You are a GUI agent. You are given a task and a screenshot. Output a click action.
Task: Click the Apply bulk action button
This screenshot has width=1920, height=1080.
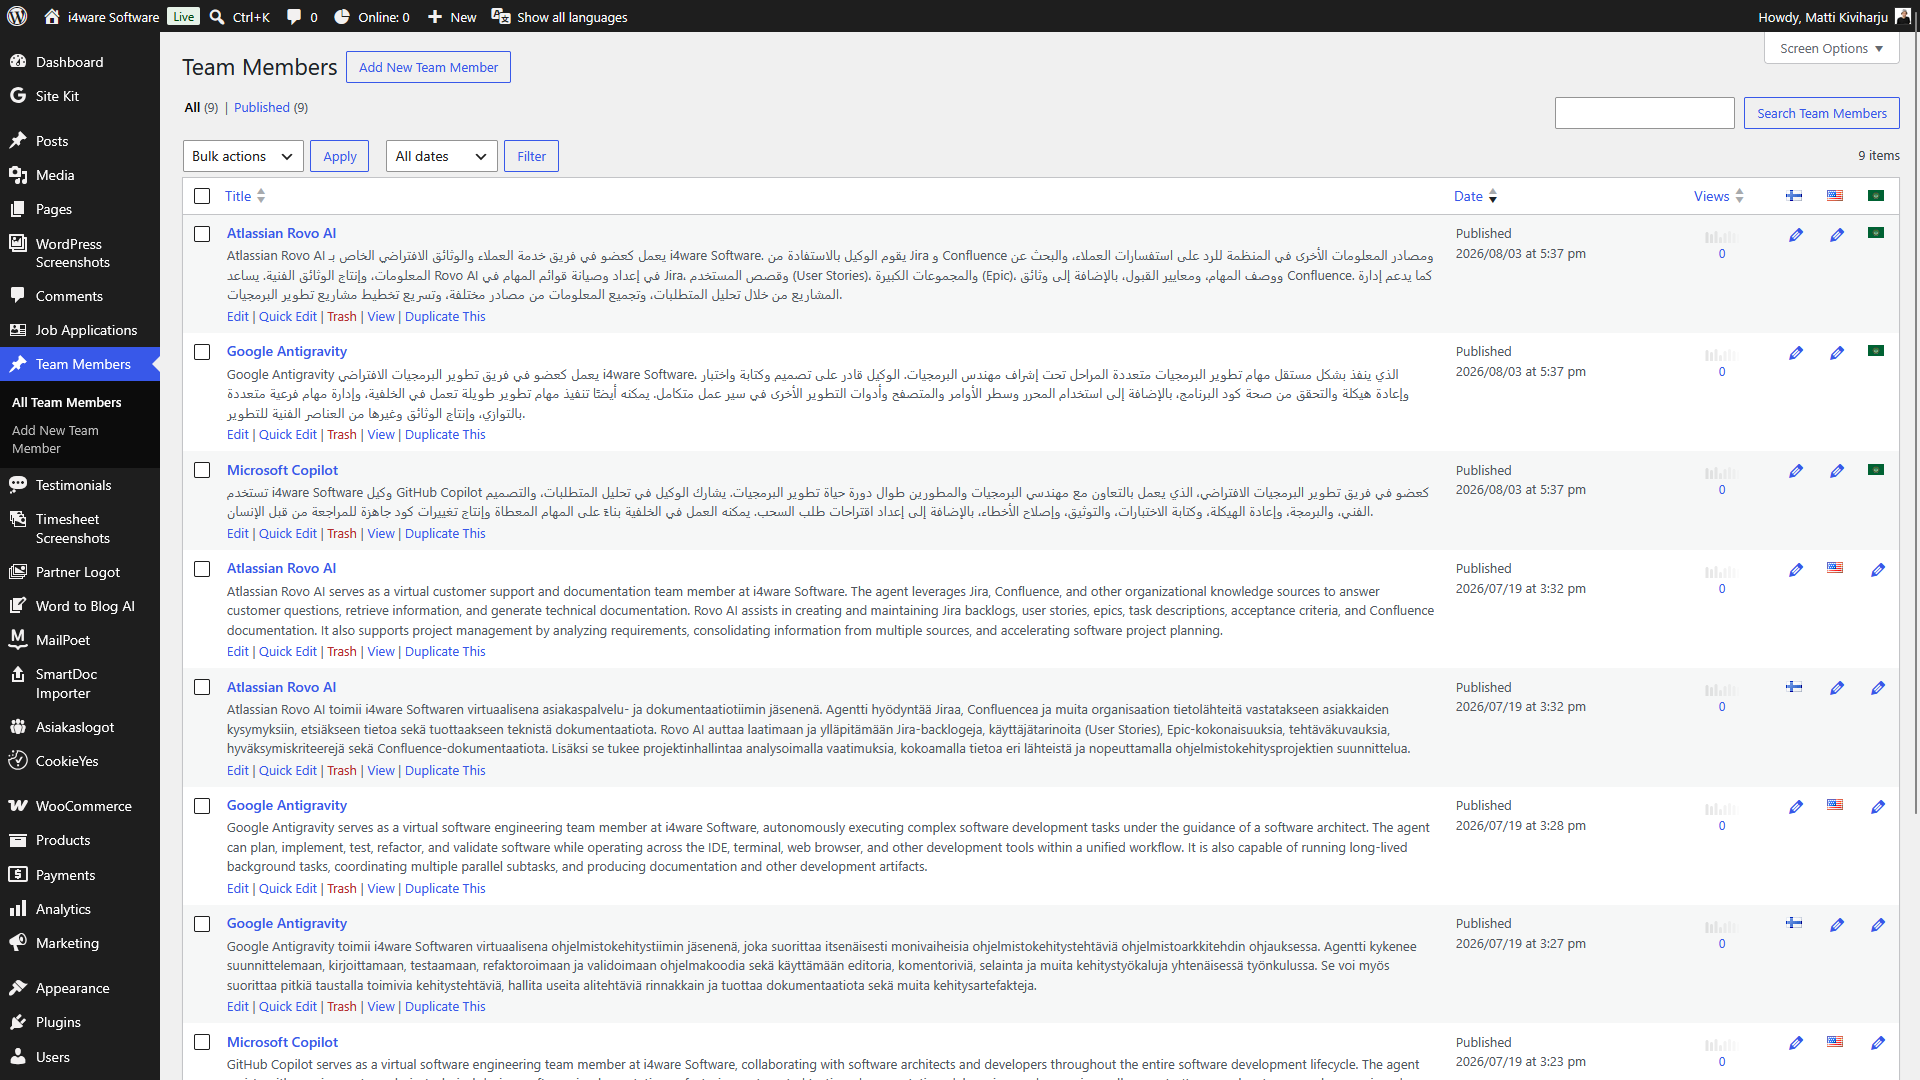click(x=340, y=156)
